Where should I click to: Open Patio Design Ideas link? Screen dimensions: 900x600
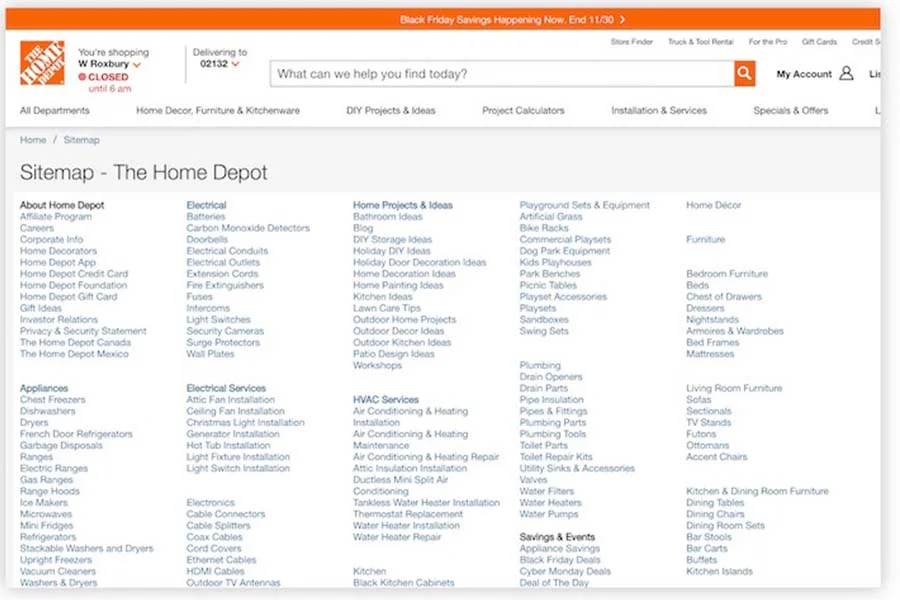[394, 354]
